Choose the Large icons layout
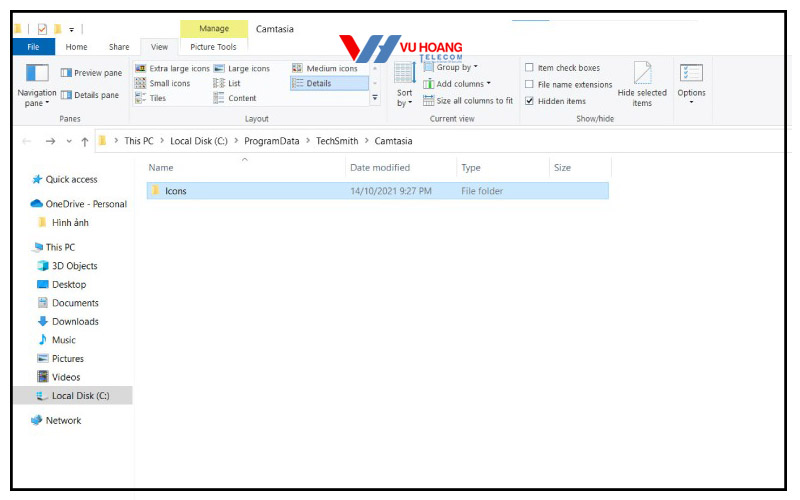This screenshot has height=500, width=800. [x=242, y=68]
